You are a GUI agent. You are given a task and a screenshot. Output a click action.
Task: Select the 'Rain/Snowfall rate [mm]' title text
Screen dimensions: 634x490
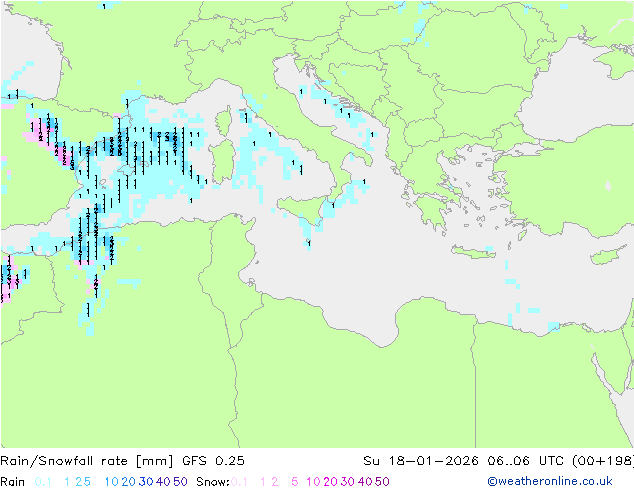point(87,461)
